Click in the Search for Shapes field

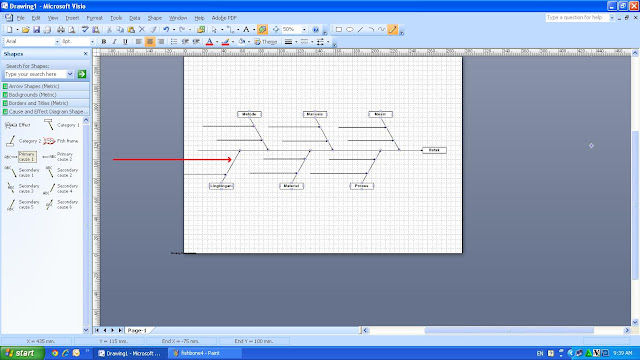[35, 74]
